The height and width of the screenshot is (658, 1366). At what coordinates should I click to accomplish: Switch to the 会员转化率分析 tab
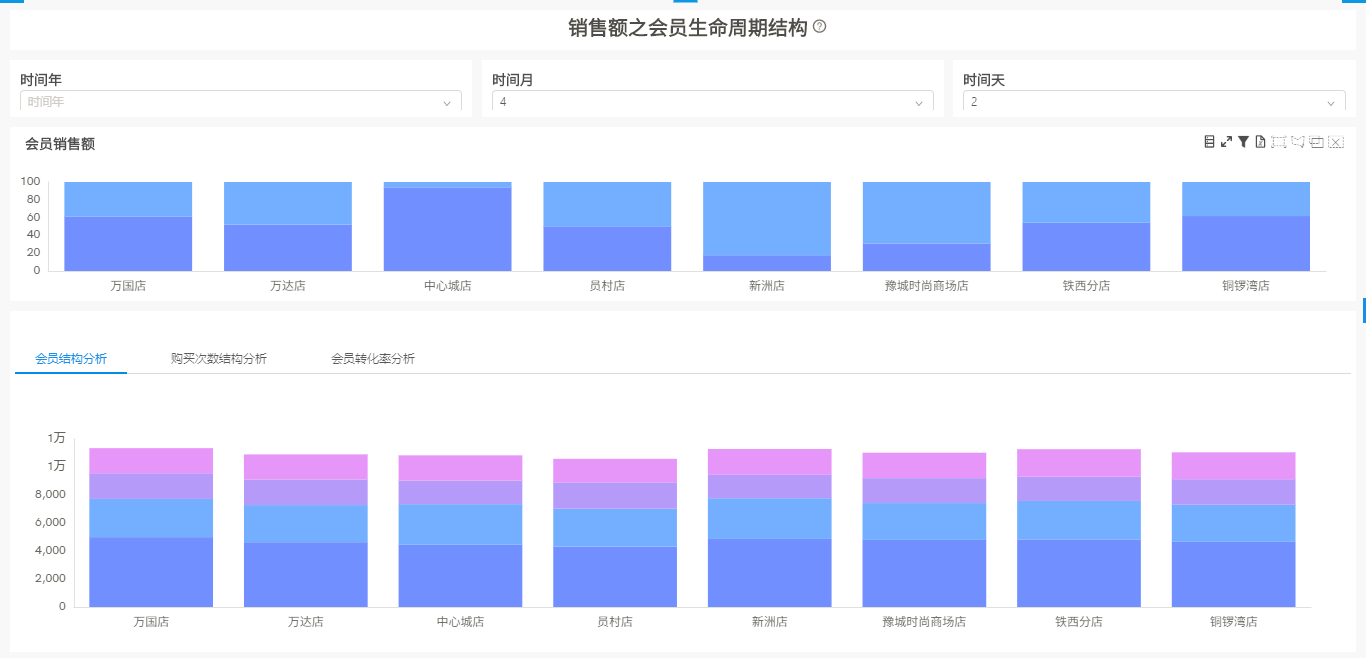[x=373, y=359]
